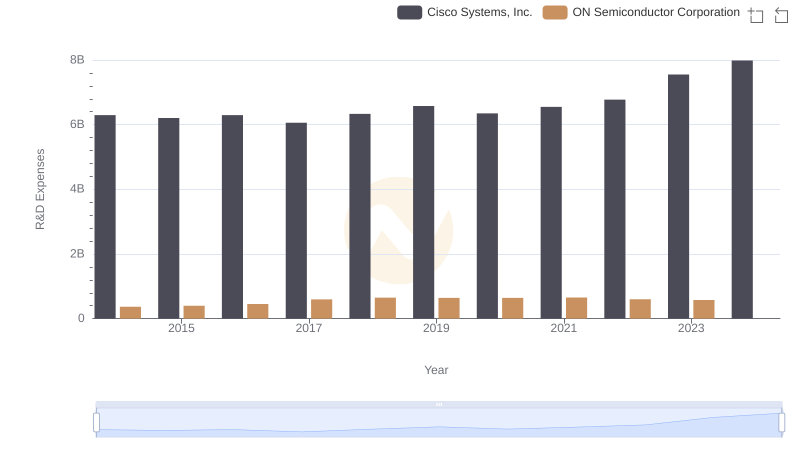Screen dimensions: 800x461
Task: Select the ON Semiconductor bar above 2021 label
Action: click(577, 308)
